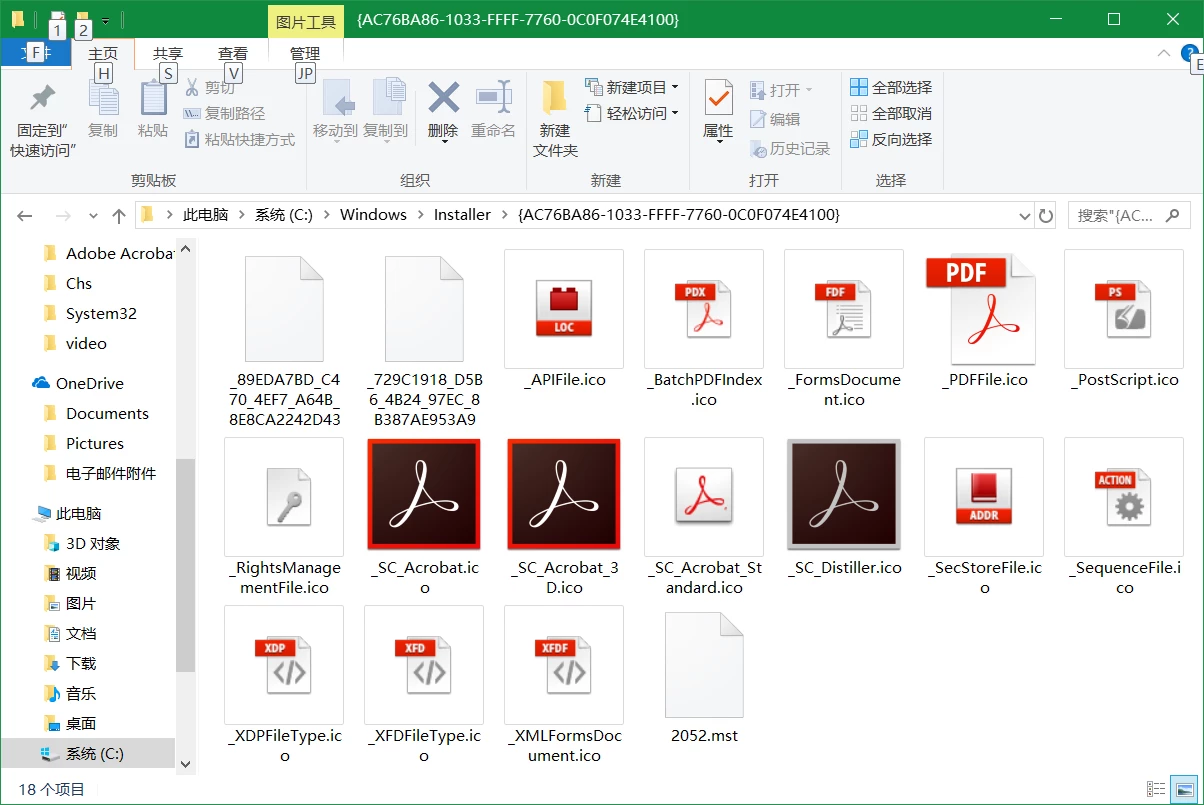Open recent locations dropdown arrow

[x=94, y=215]
